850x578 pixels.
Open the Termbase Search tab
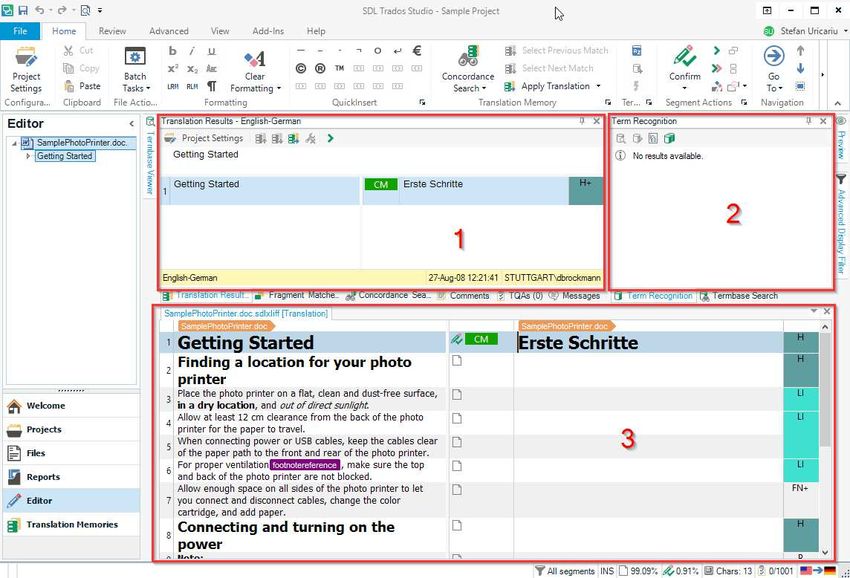[739, 296]
